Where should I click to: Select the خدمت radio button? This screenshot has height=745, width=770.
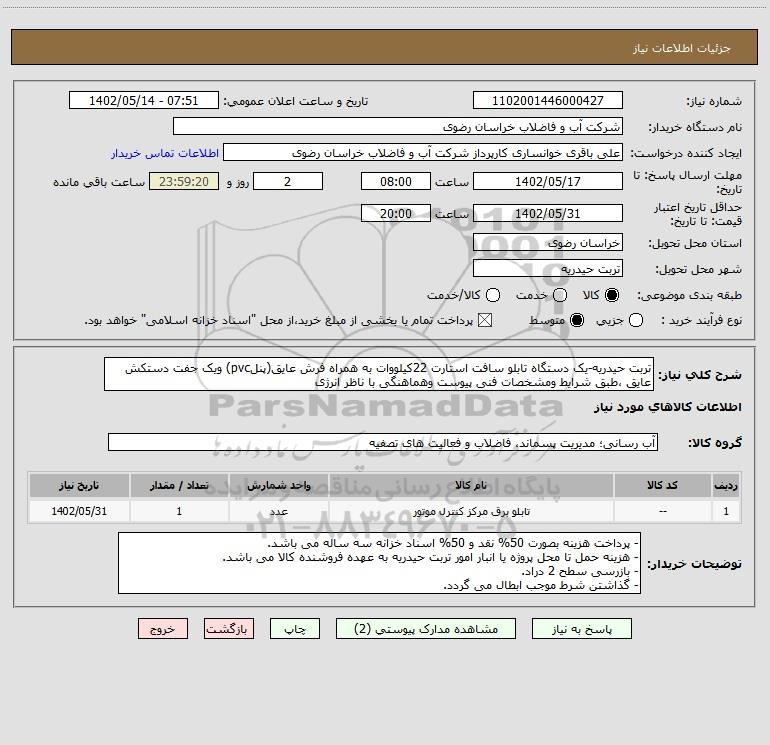coord(560,295)
